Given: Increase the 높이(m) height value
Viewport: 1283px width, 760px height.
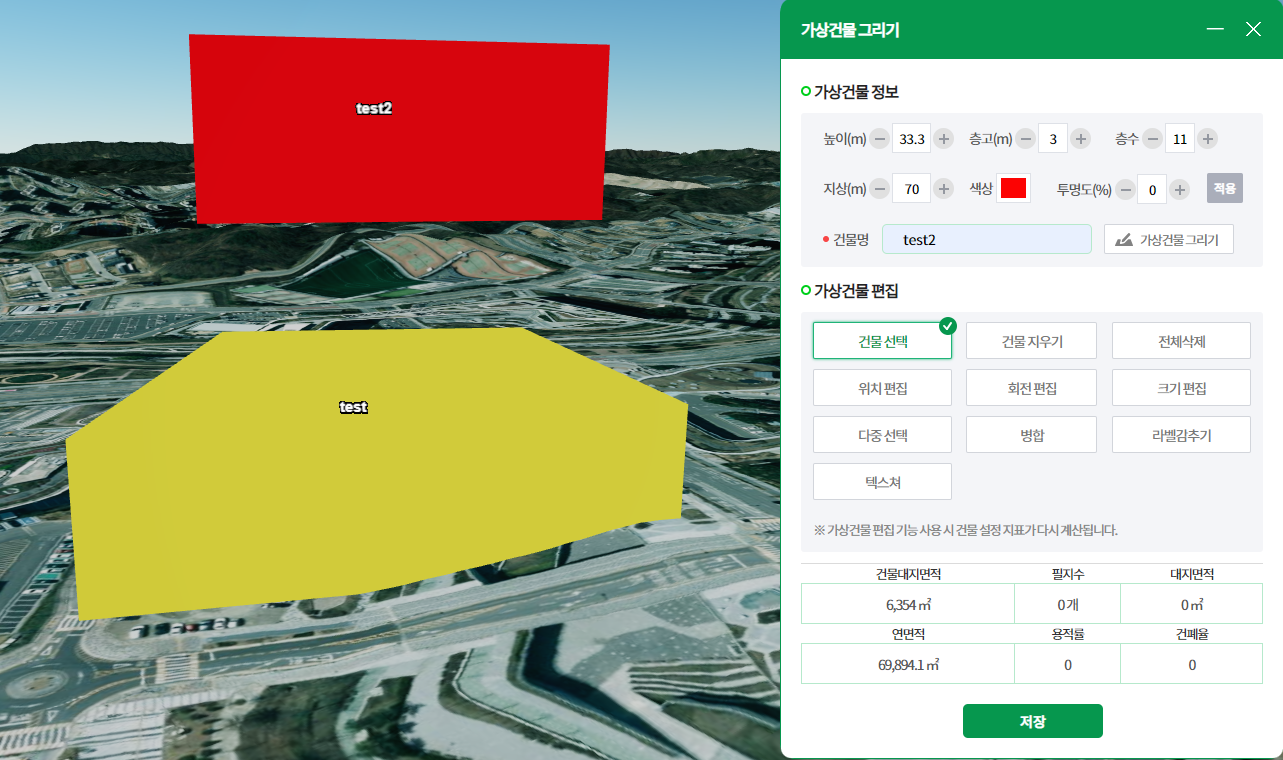Looking at the screenshot, I should (x=943, y=139).
